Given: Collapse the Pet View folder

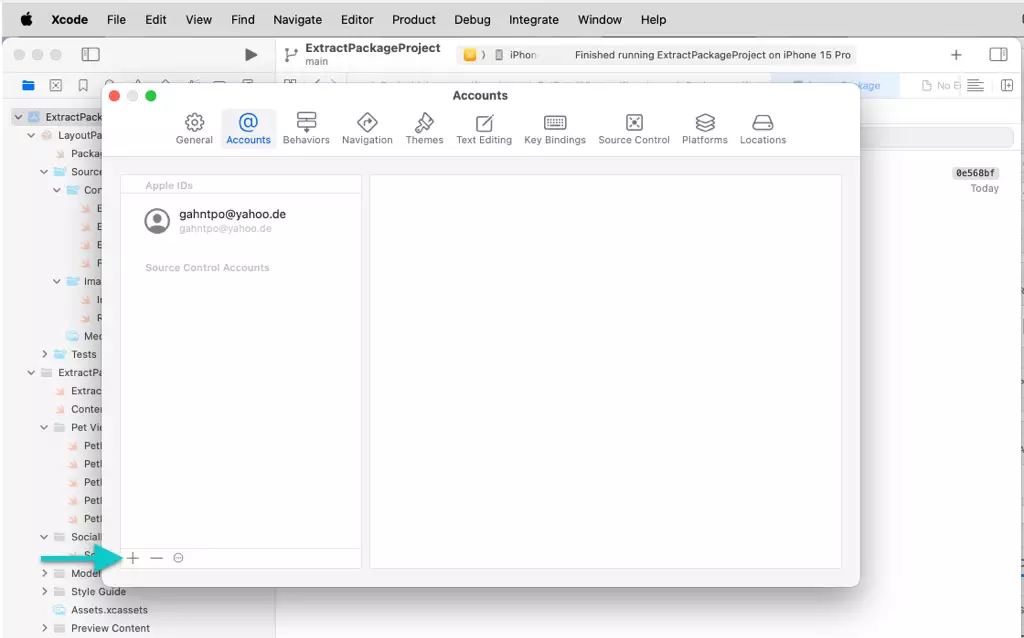Looking at the screenshot, I should (x=45, y=428).
